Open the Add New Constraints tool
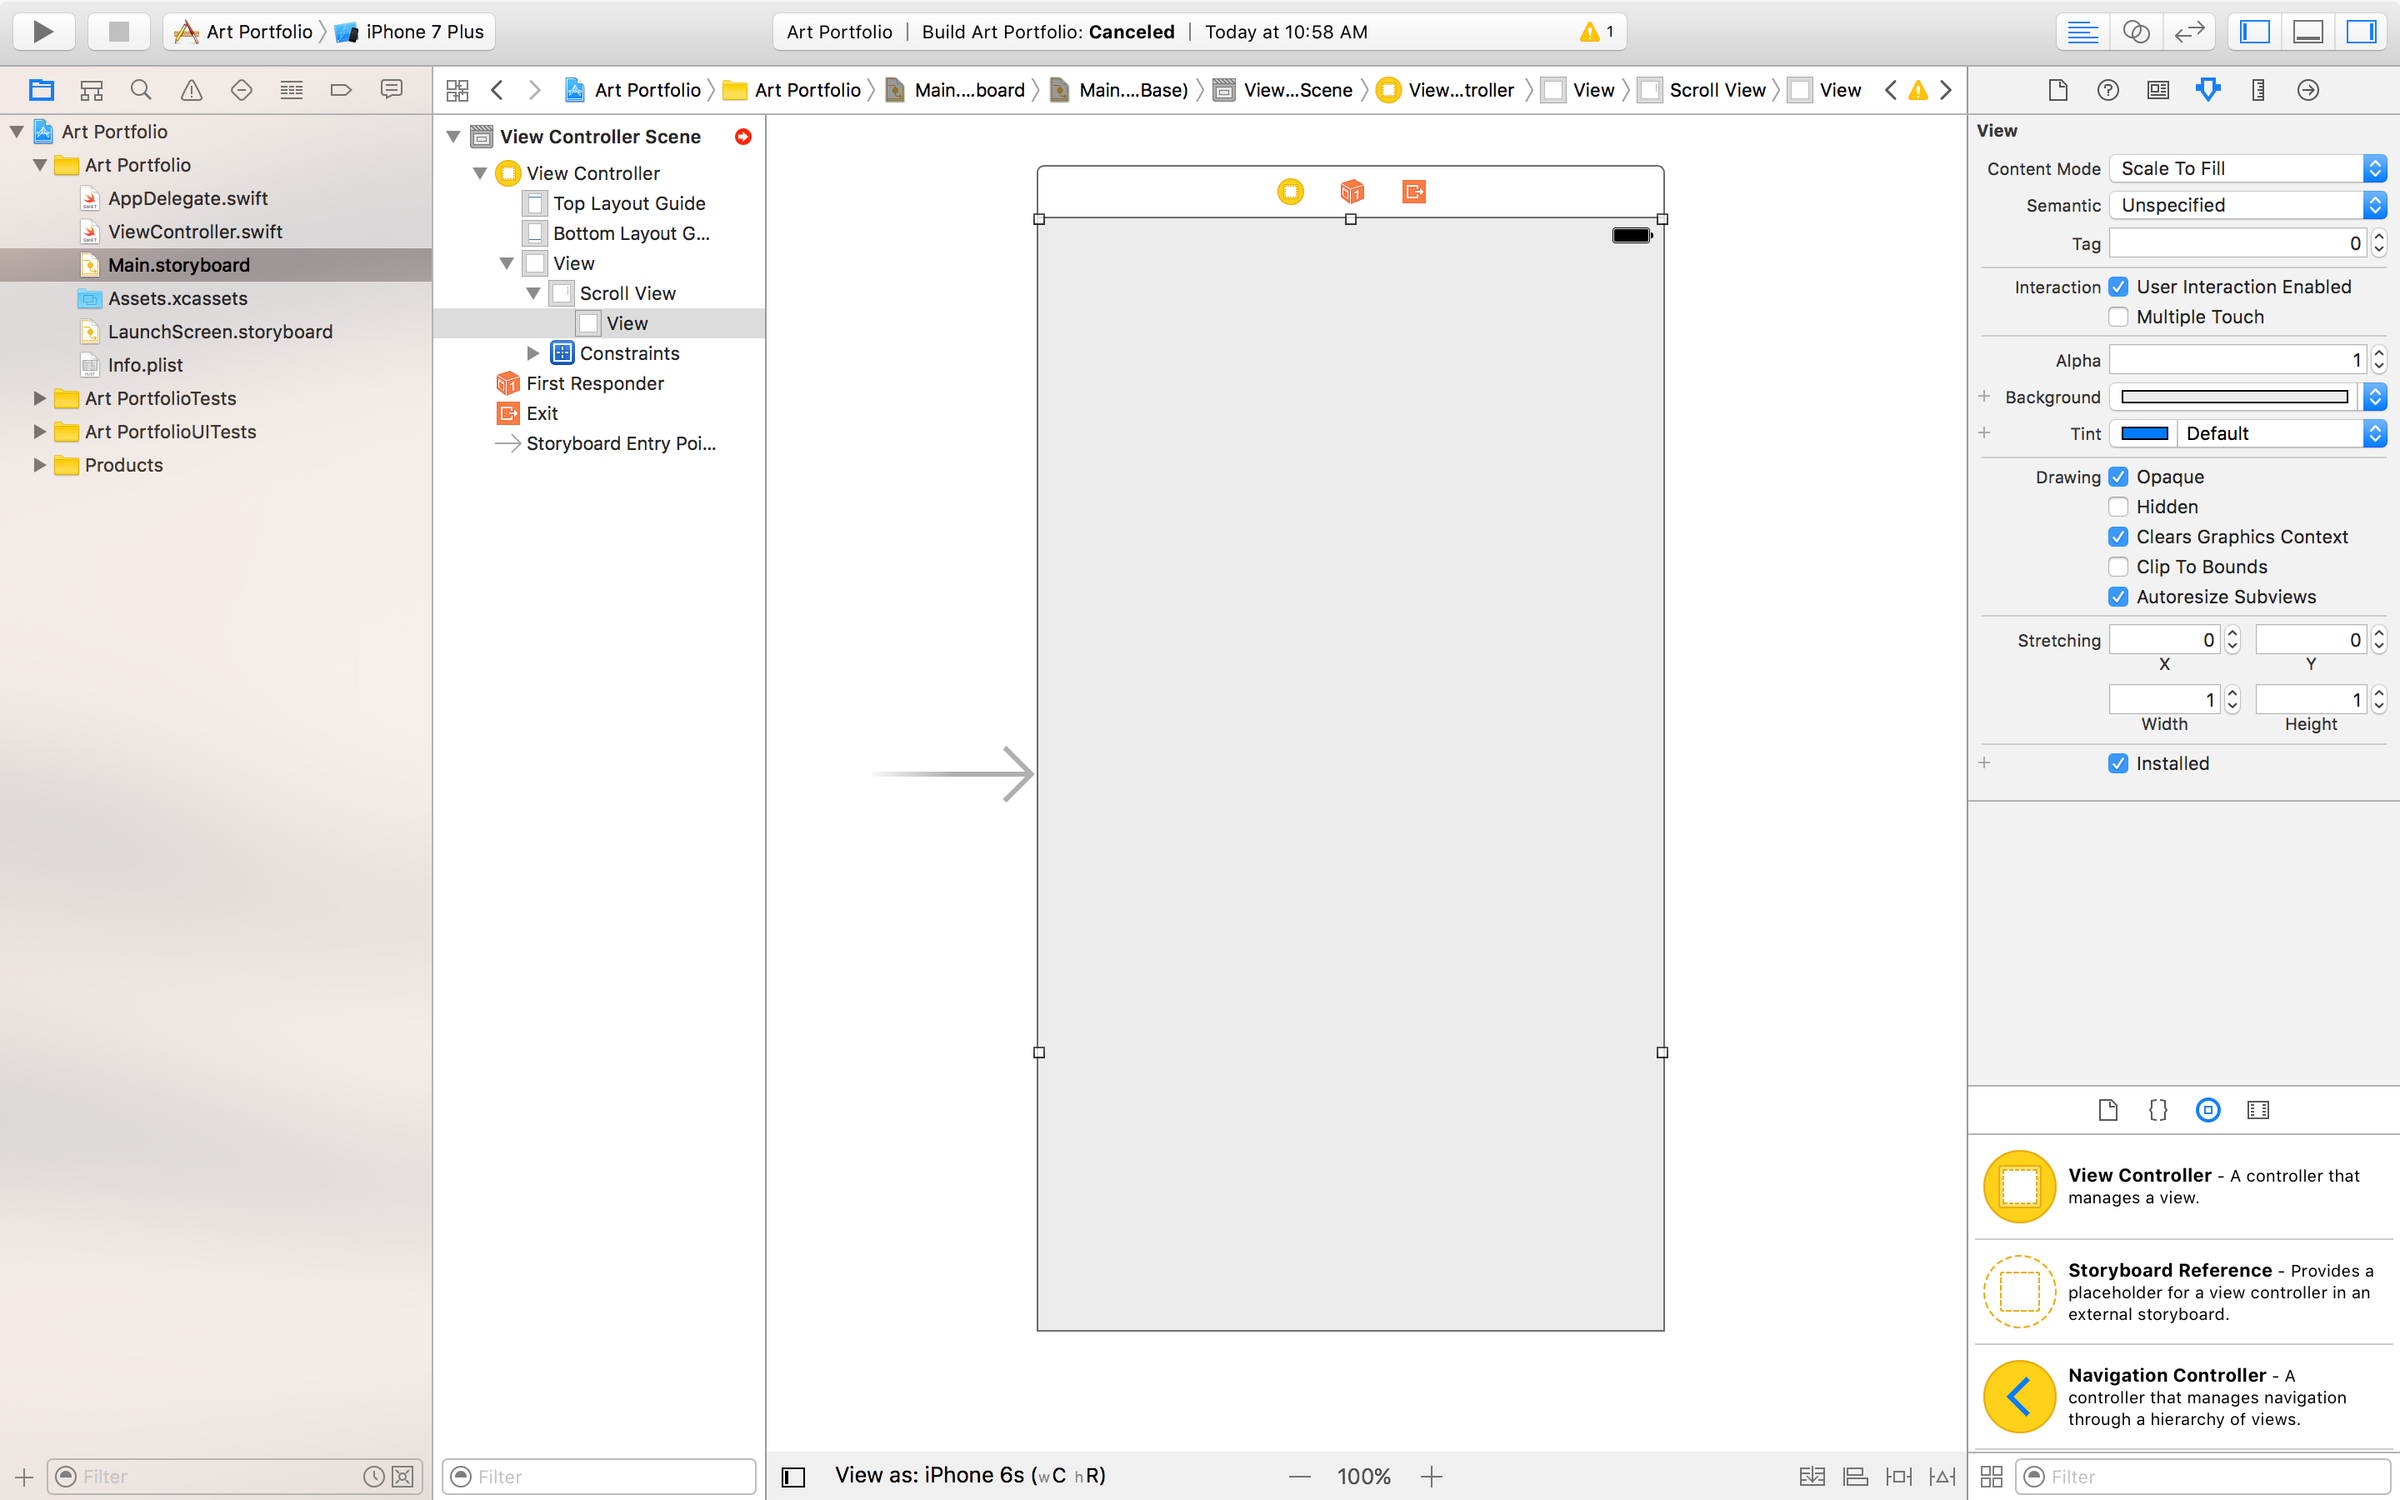The image size is (2400, 1500). coord(1898,1476)
